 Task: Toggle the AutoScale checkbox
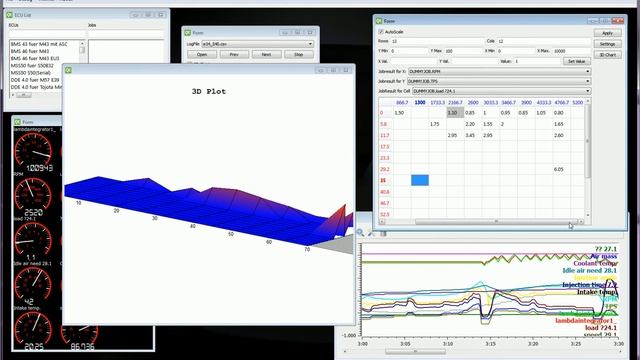[381, 31]
